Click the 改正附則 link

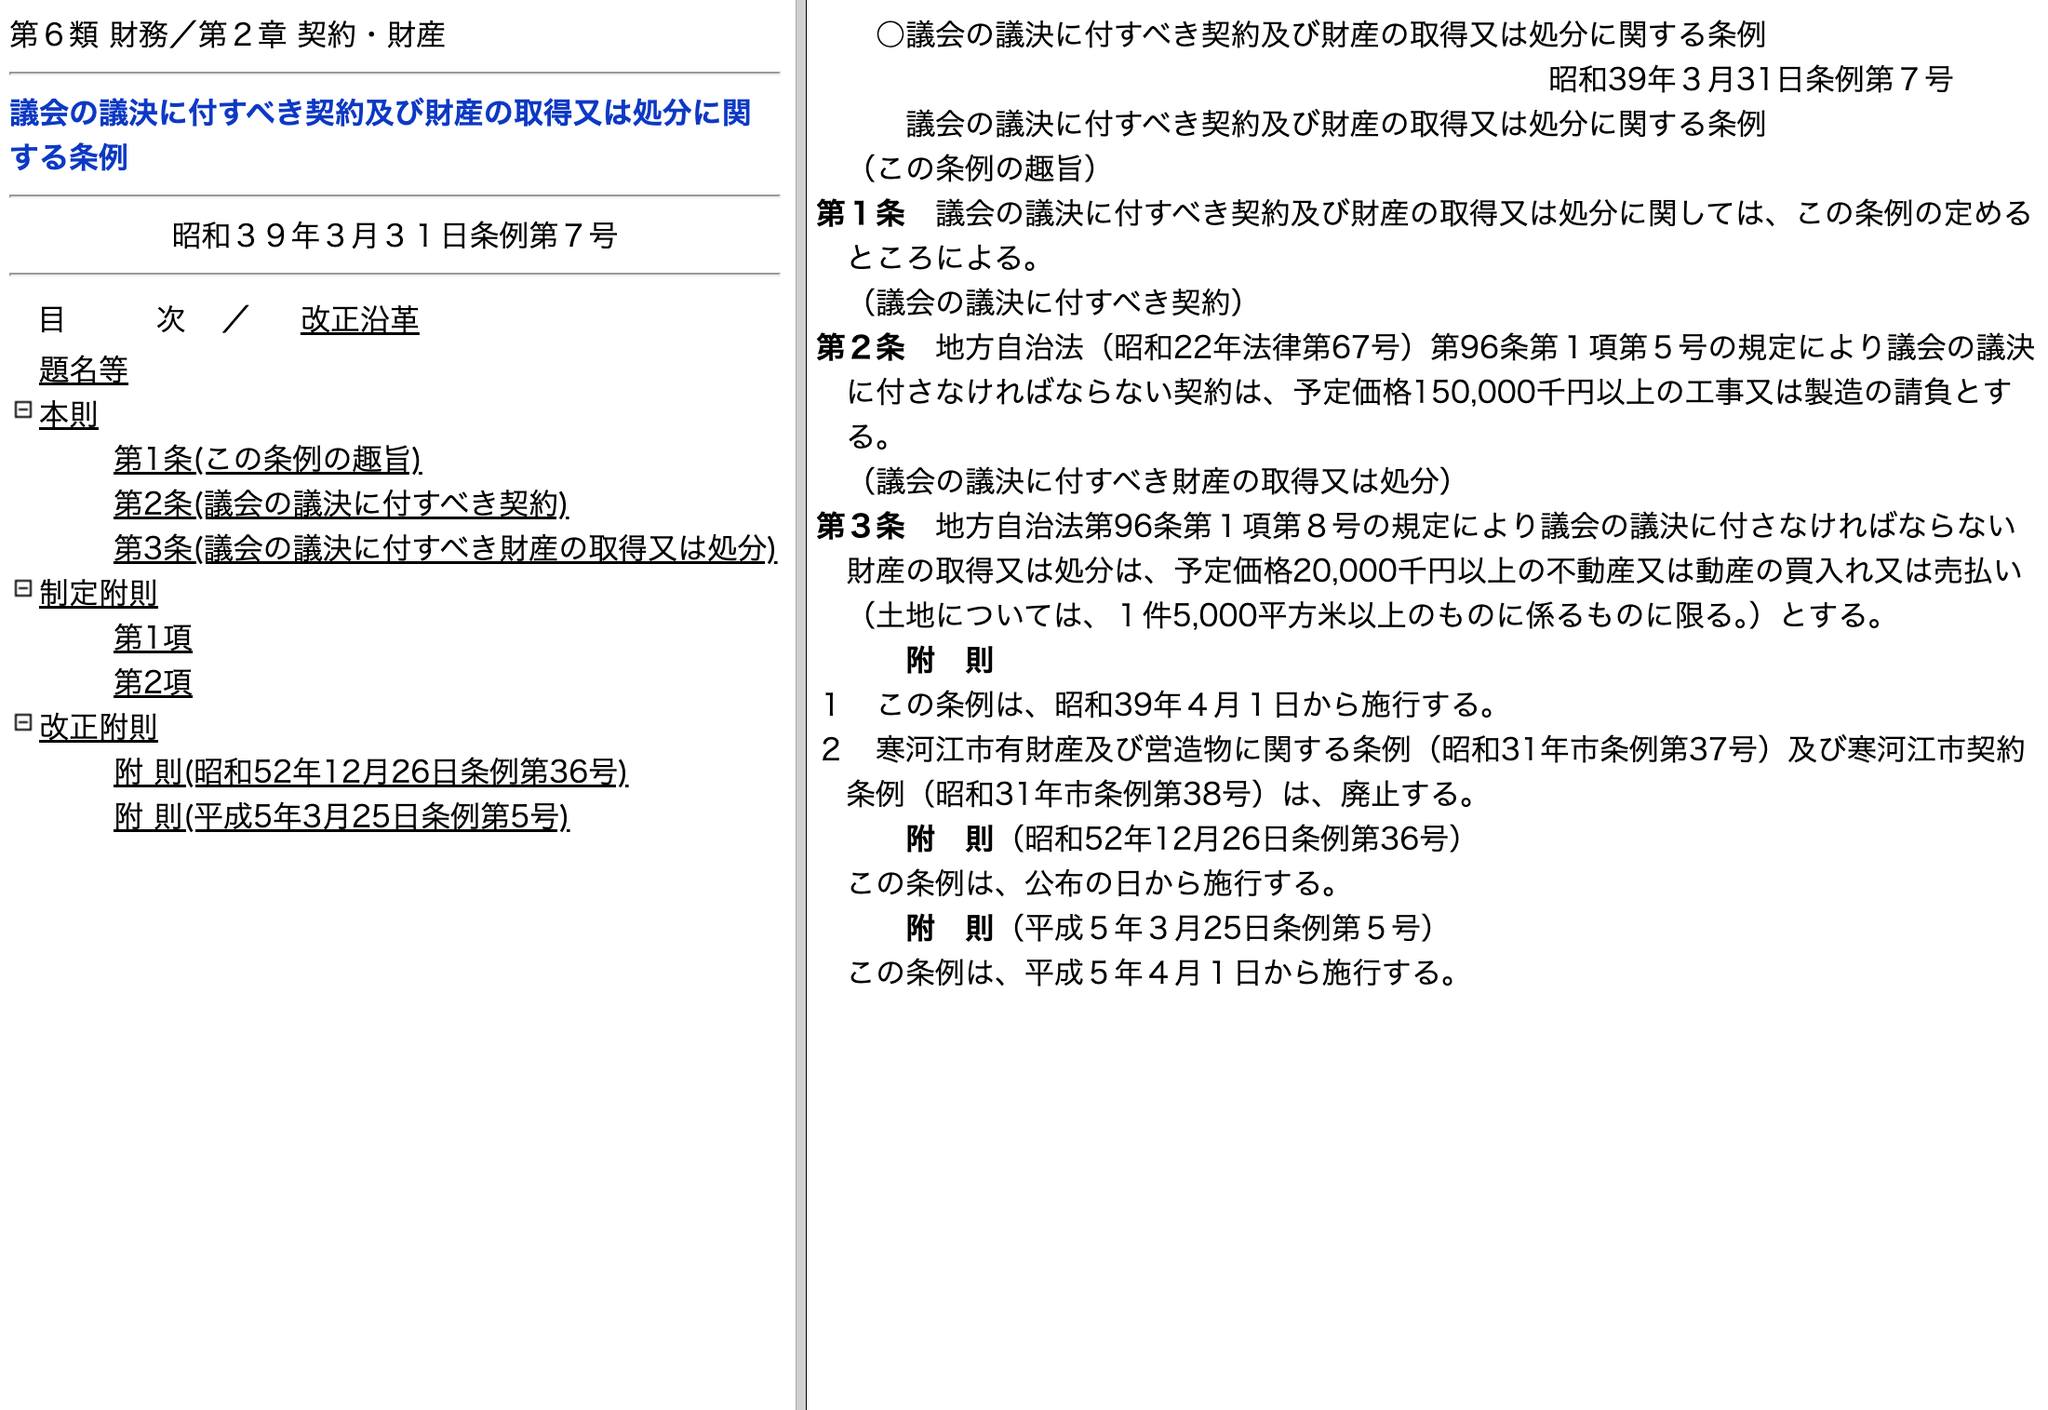click(x=98, y=727)
